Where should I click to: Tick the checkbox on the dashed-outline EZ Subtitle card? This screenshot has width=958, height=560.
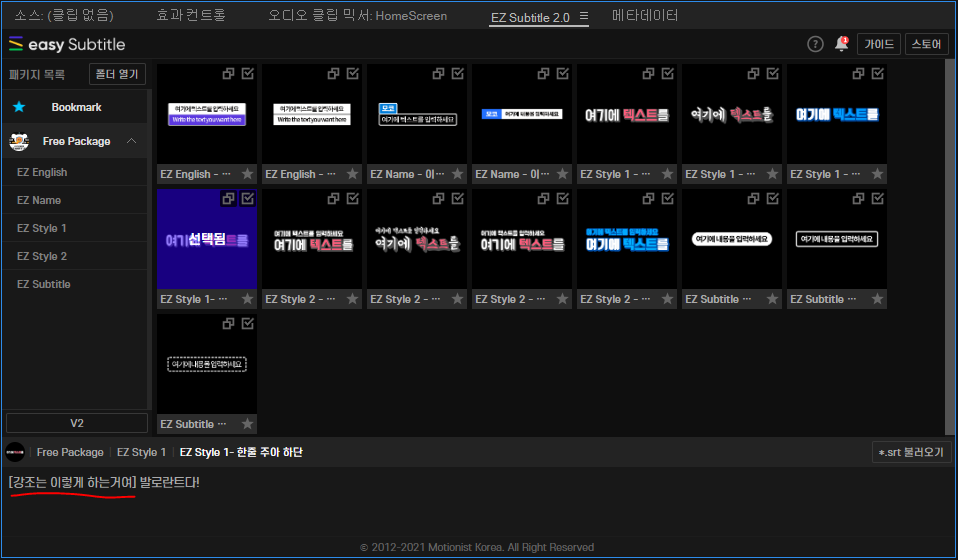[x=248, y=324]
